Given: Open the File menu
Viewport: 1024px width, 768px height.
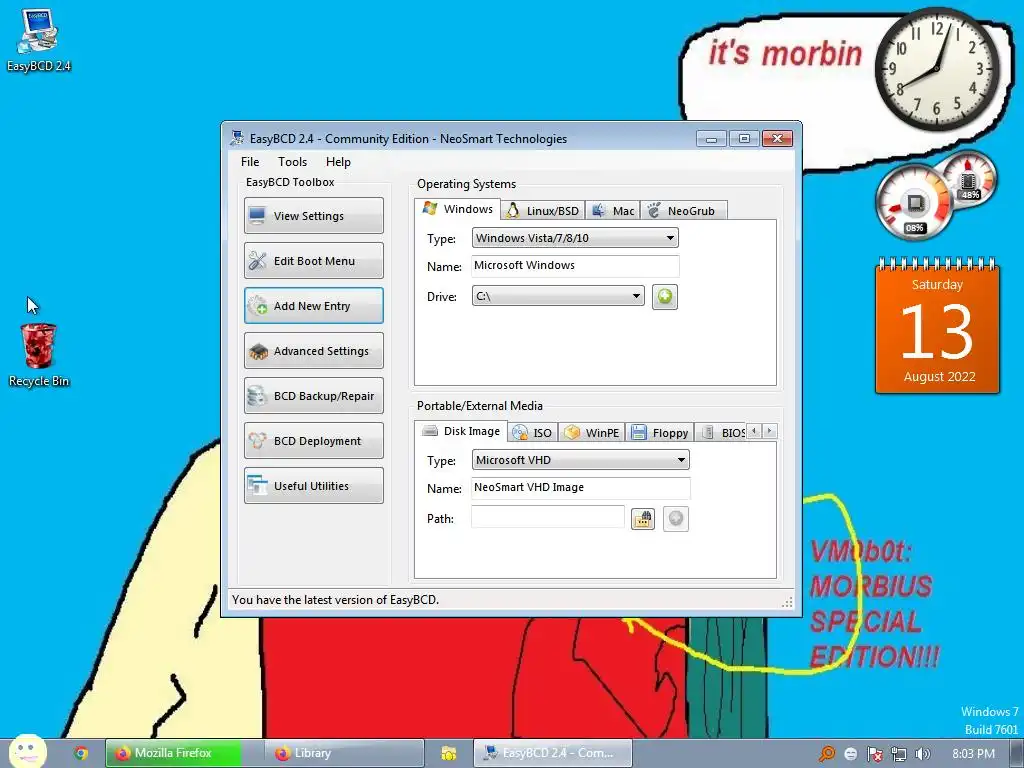Looking at the screenshot, I should point(249,162).
